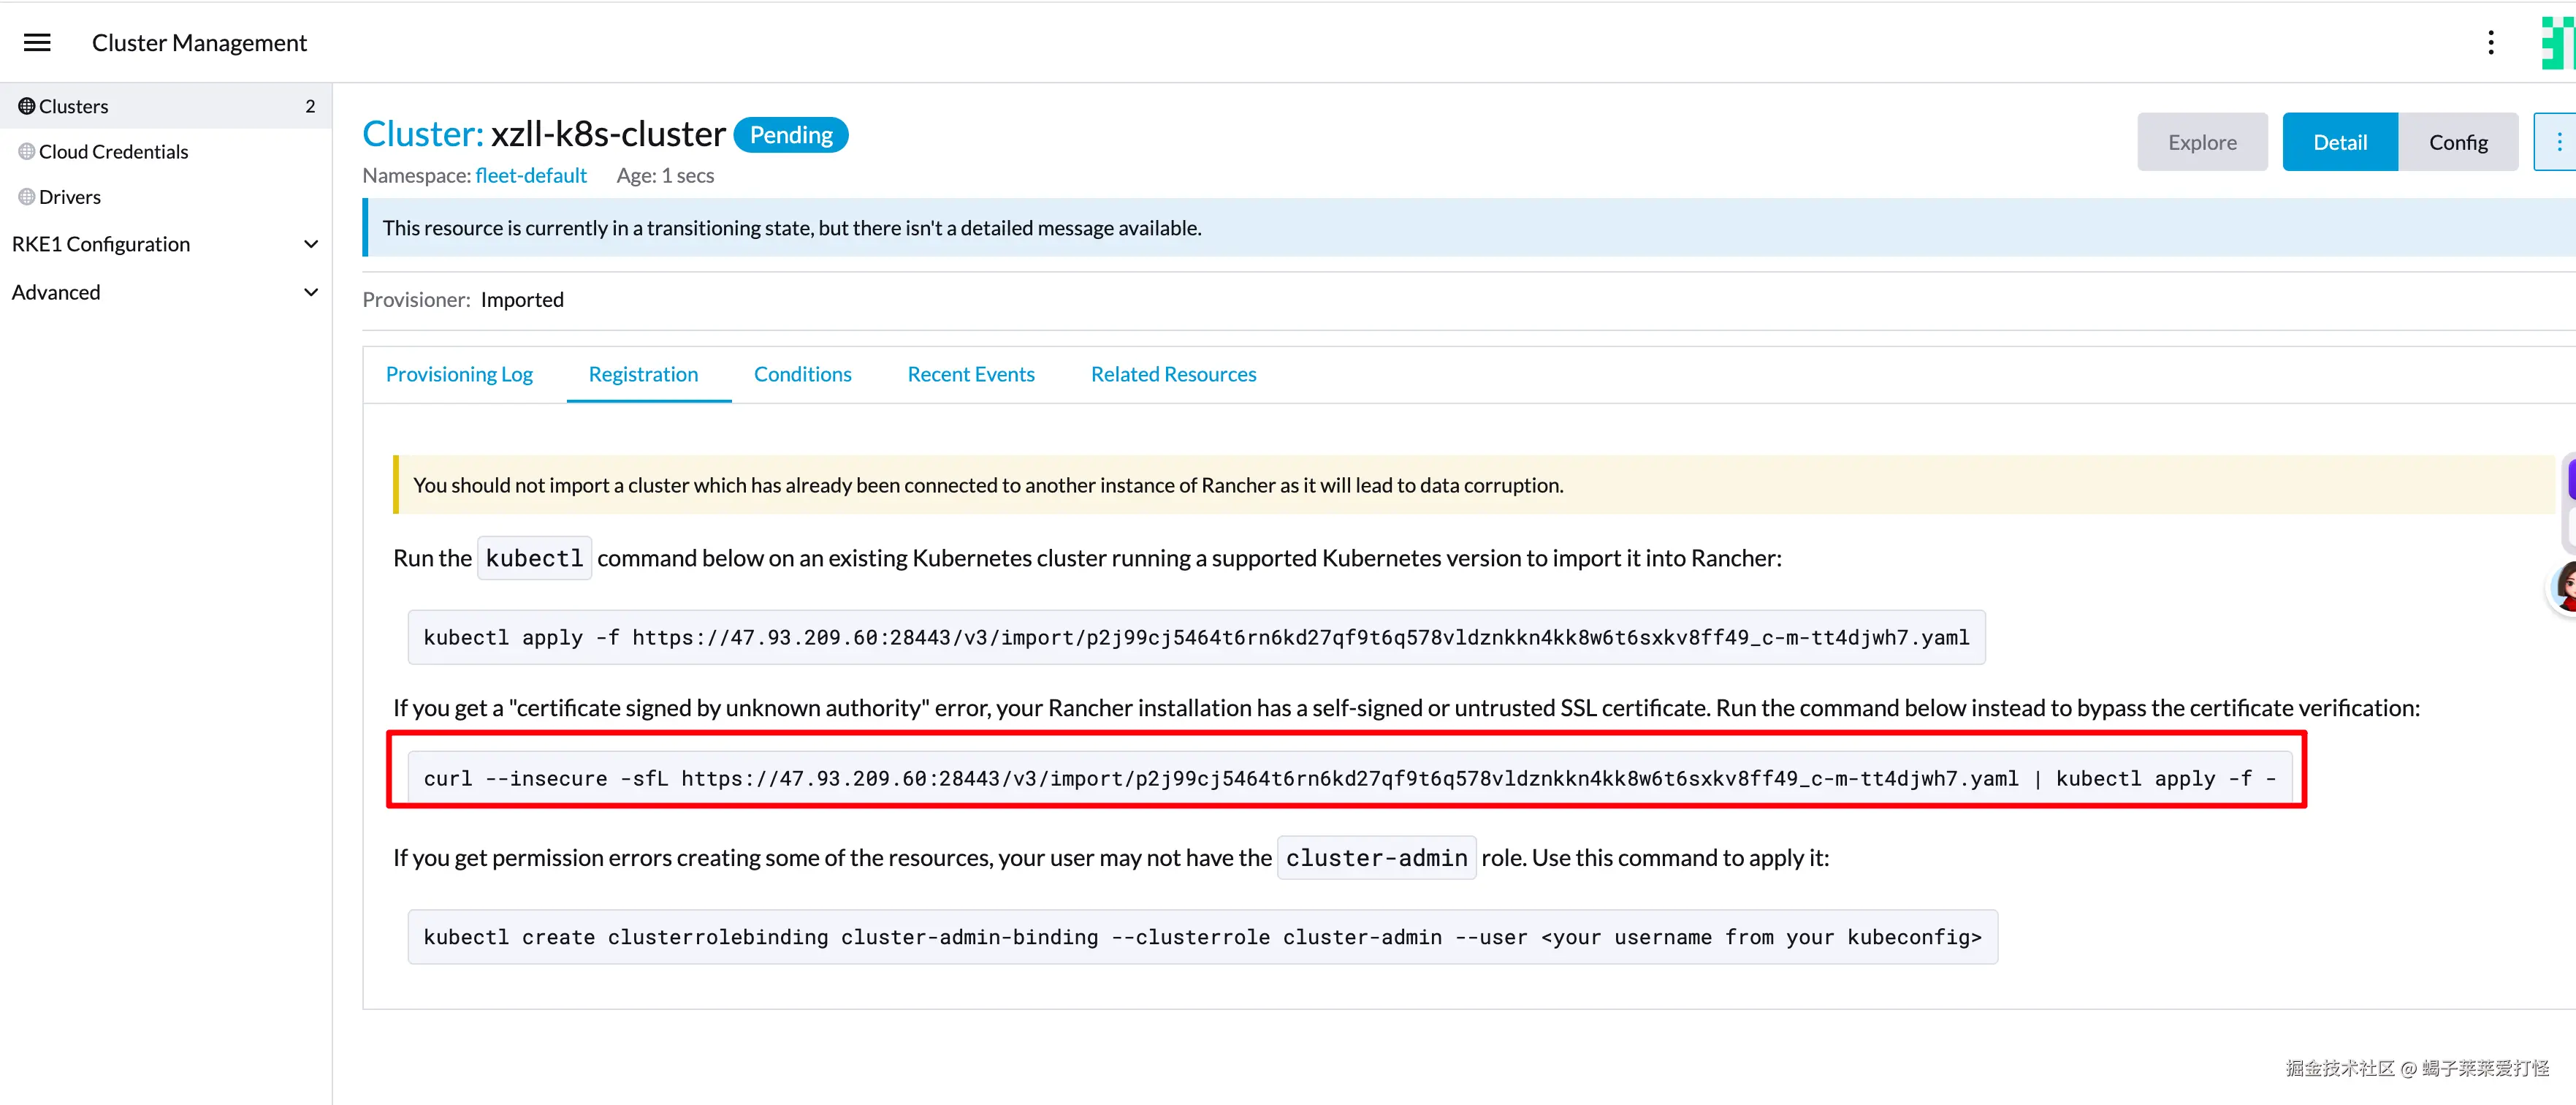Open the Conditions tab
The width and height of the screenshot is (2576, 1105).
point(802,374)
